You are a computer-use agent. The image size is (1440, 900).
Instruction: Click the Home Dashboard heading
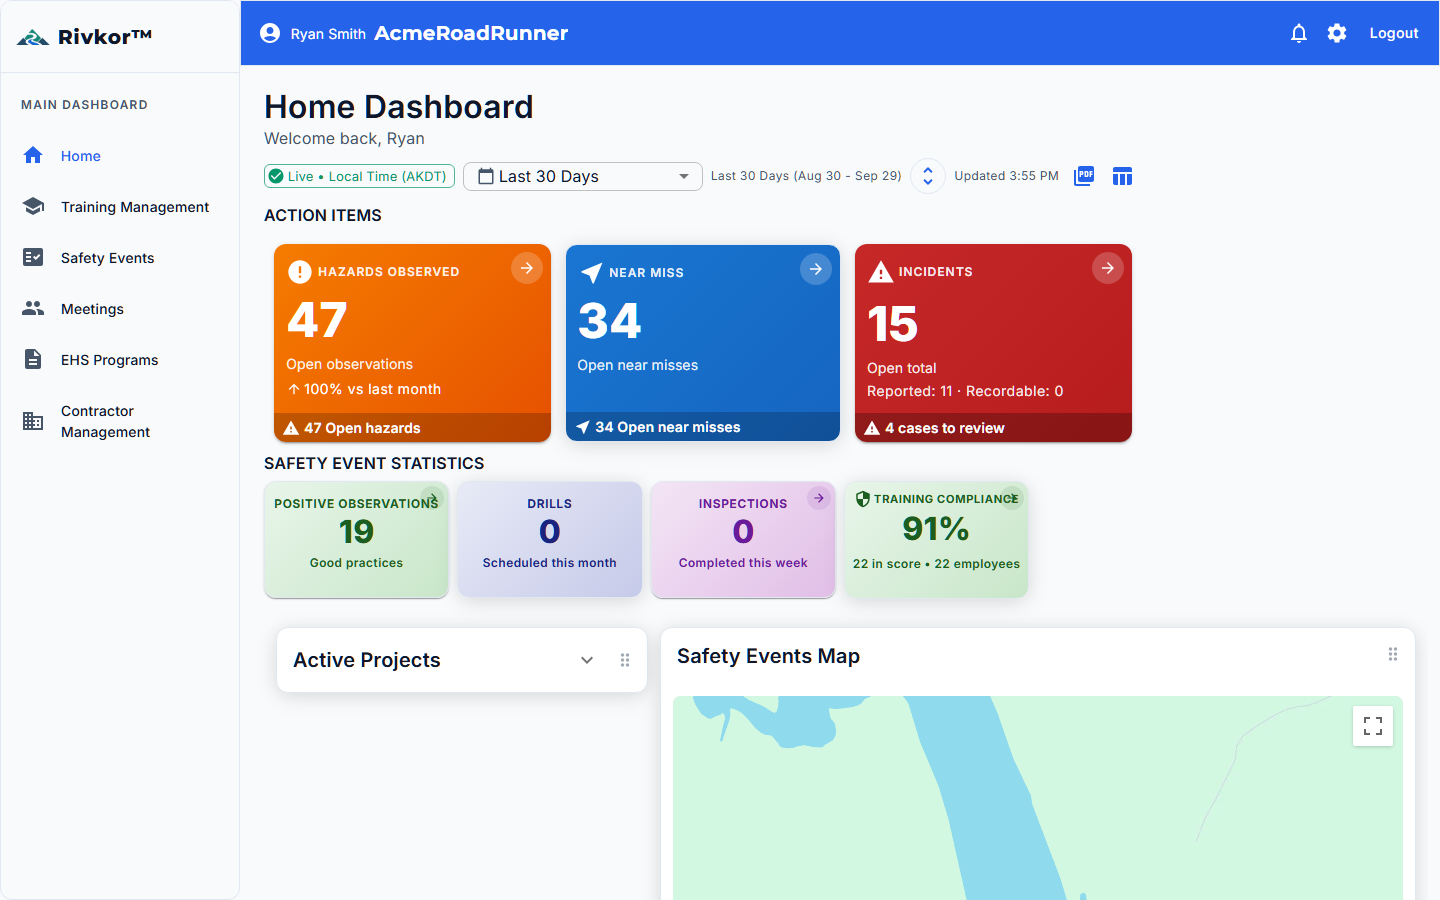pyautogui.click(x=399, y=107)
